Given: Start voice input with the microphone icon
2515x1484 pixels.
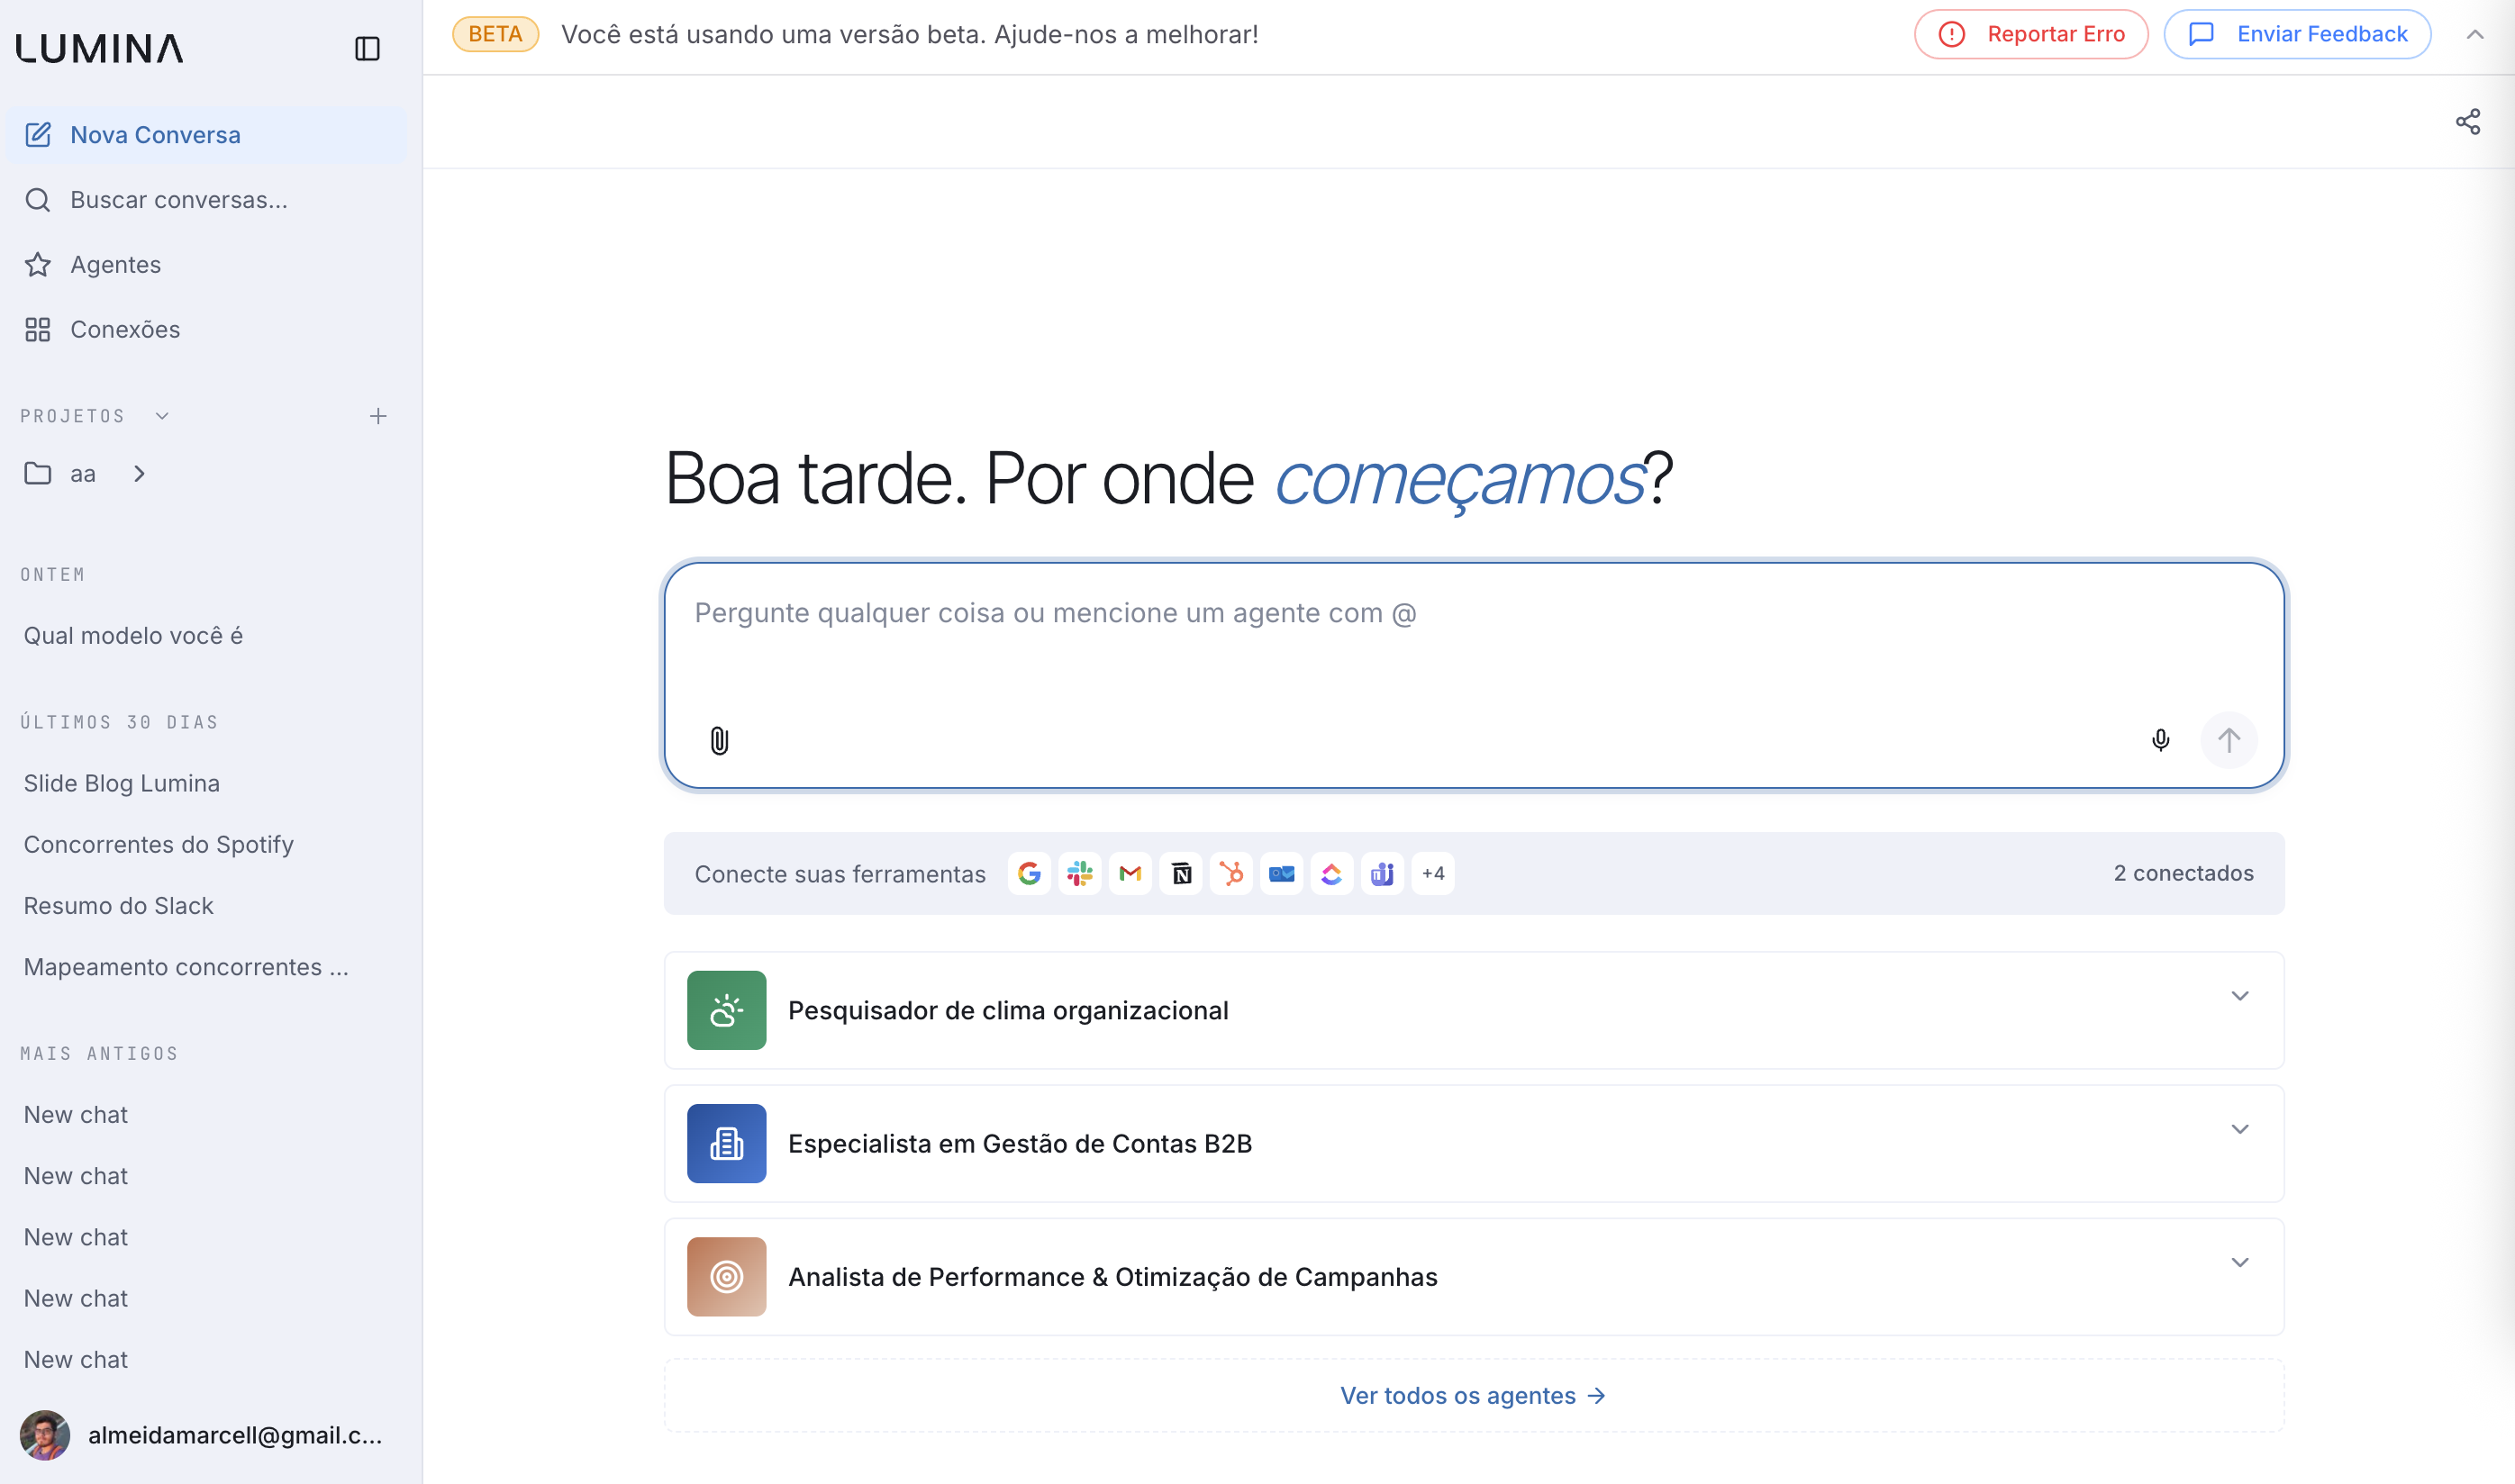Looking at the screenshot, I should [x=2160, y=740].
